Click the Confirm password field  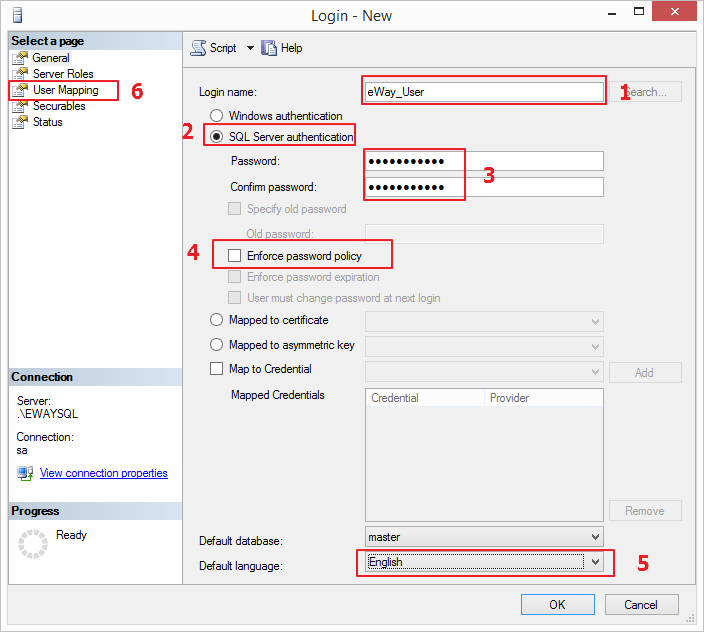click(484, 187)
